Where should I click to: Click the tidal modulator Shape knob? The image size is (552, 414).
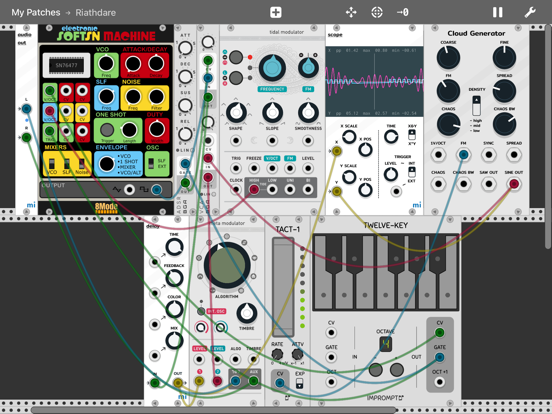pos(236,112)
